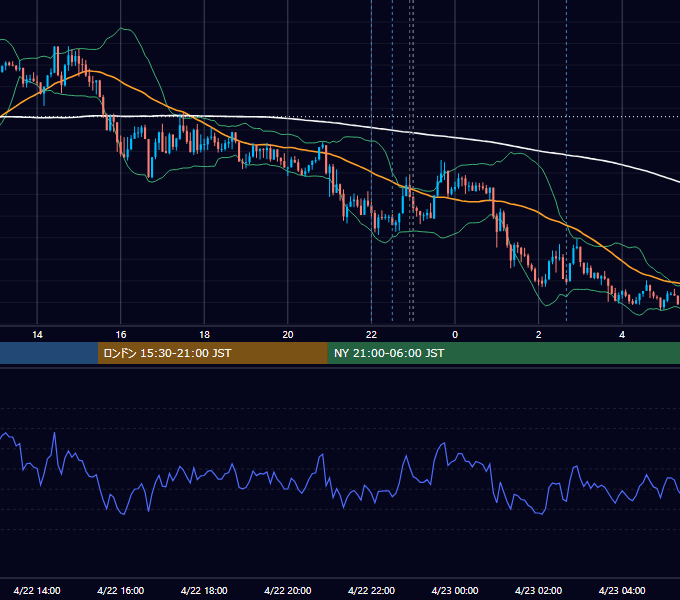This screenshot has height=600, width=680.
Task: Click the "22" hour label below price chart
Action: [x=372, y=335]
